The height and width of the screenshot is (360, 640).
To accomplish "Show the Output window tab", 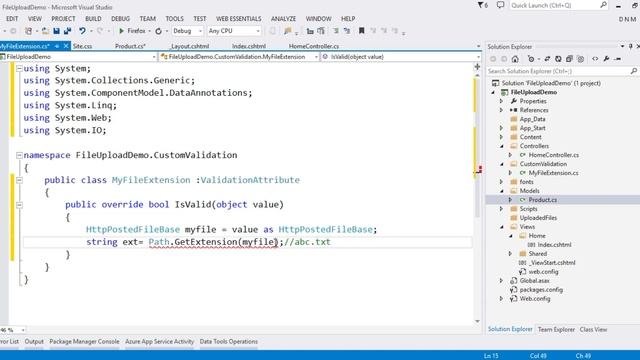I will [34, 342].
